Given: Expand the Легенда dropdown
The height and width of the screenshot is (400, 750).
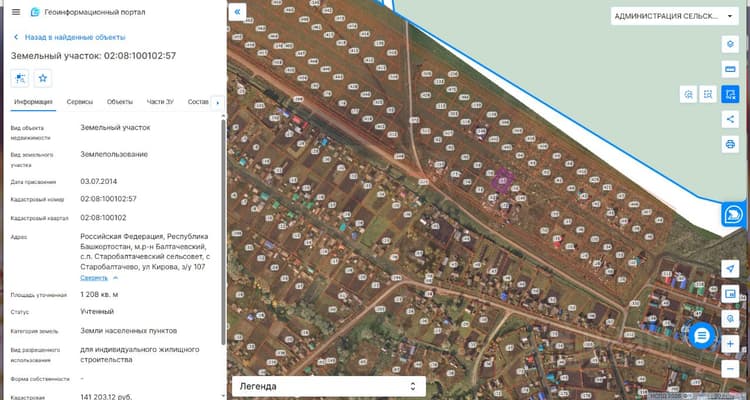Looking at the screenshot, I should click(329, 386).
